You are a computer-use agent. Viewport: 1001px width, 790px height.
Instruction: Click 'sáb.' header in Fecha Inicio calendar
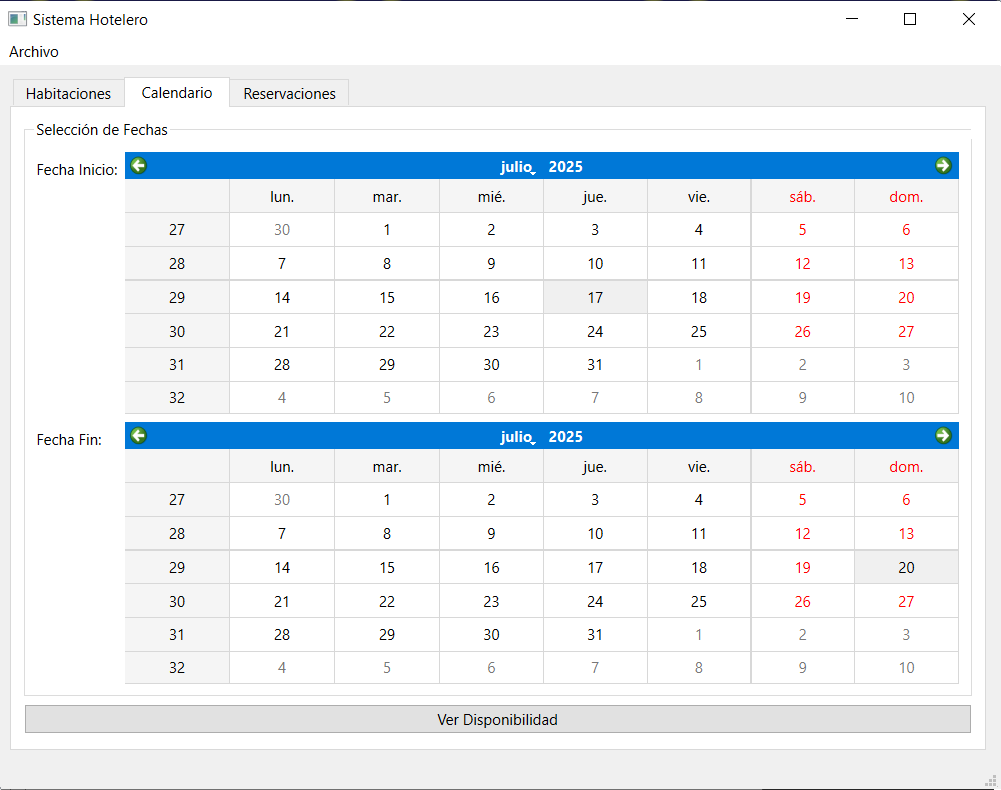[802, 197]
